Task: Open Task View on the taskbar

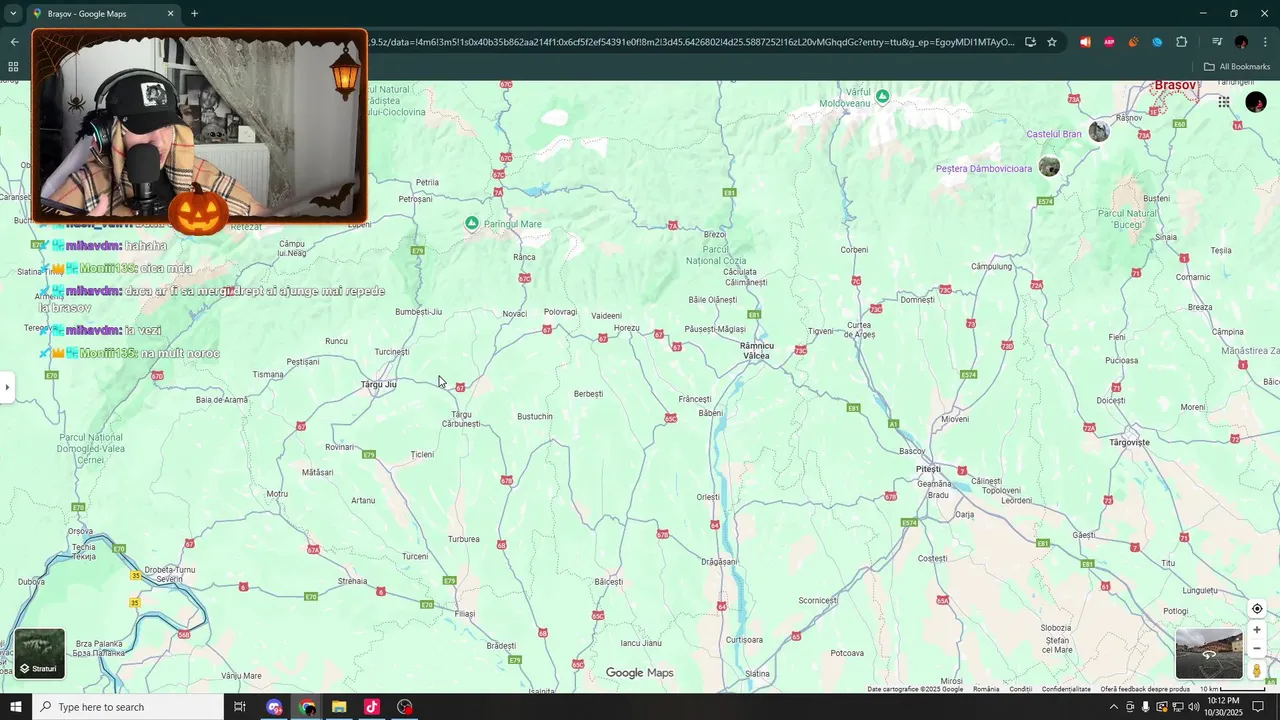Action: tap(240, 707)
